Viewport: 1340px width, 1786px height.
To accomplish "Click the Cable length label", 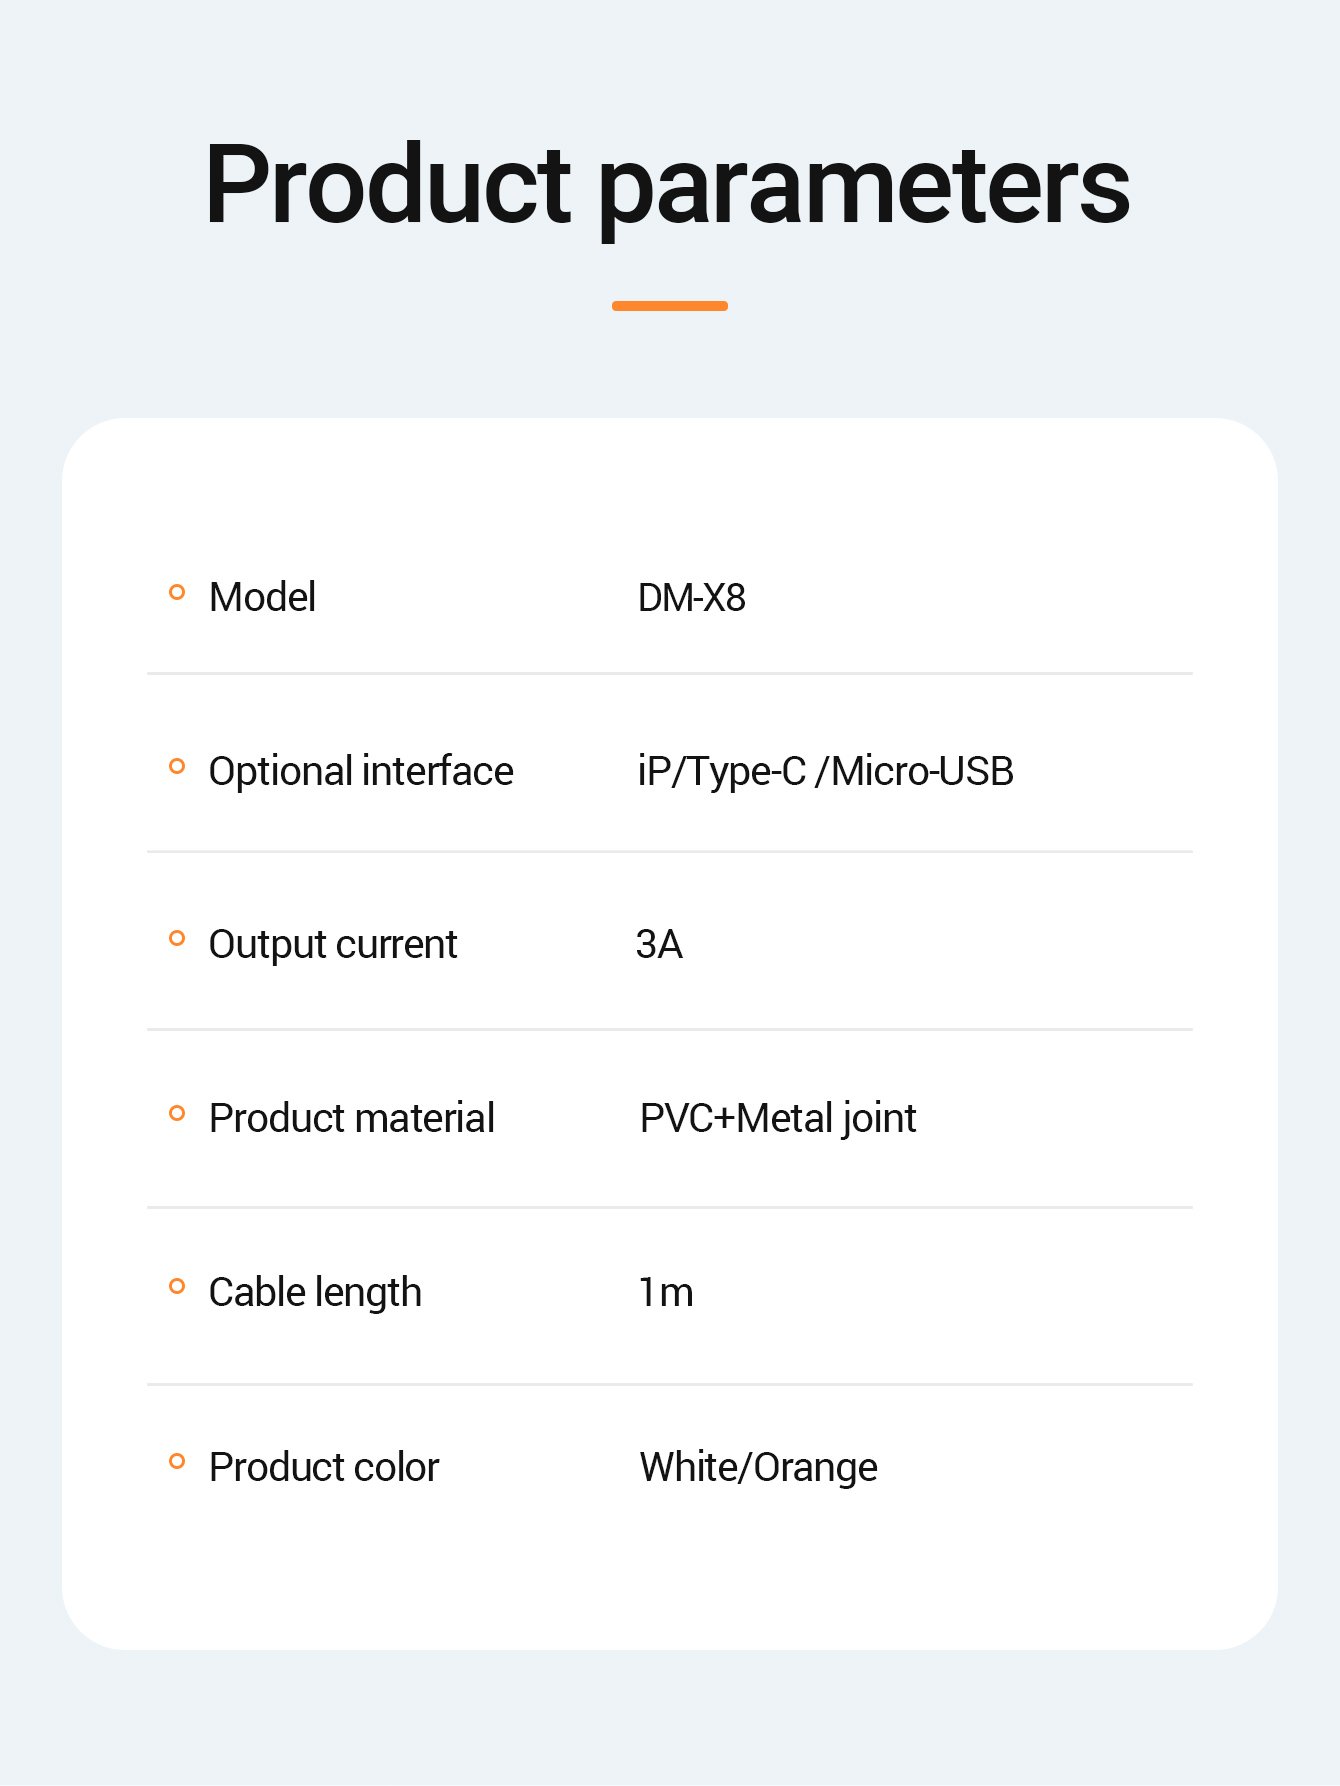I will [x=314, y=1293].
